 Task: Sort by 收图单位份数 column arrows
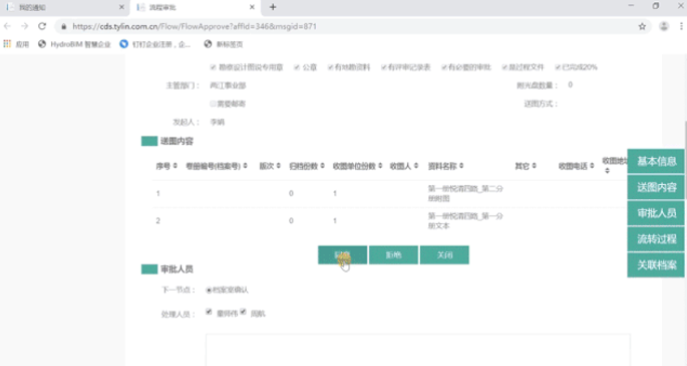(380, 166)
